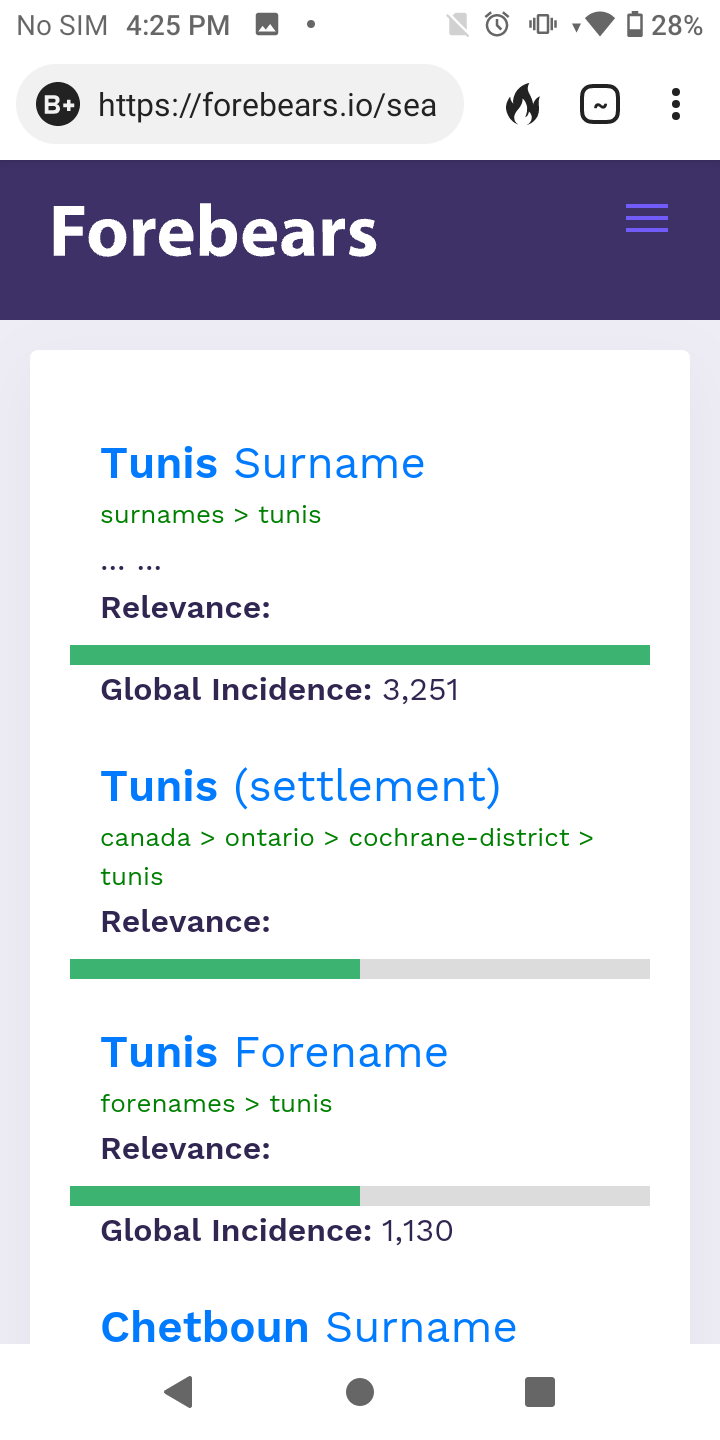The height and width of the screenshot is (1440, 720).
Task: Open the hamburger menu in the Forebears header
Action: (x=647, y=217)
